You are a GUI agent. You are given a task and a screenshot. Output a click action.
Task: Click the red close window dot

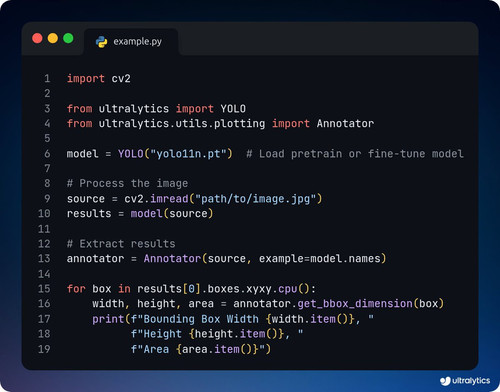[37, 38]
